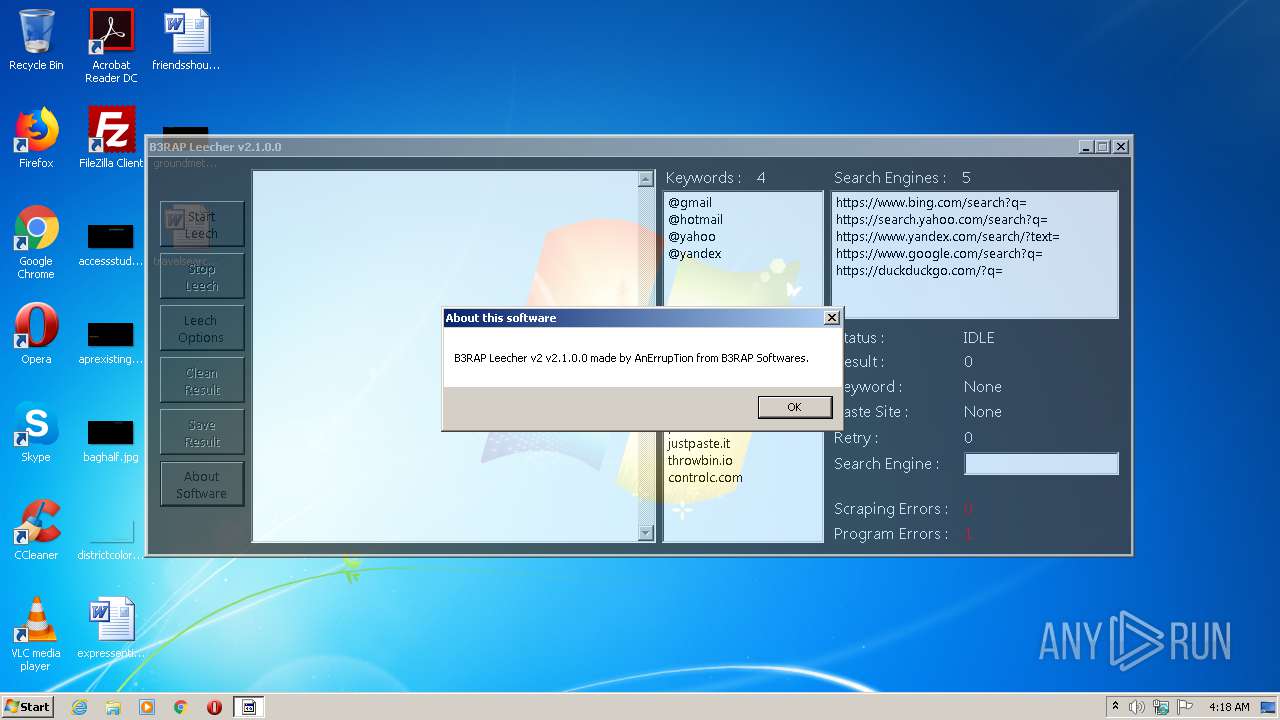Launch Chrome from taskbar
The image size is (1280, 720).
coord(181,707)
